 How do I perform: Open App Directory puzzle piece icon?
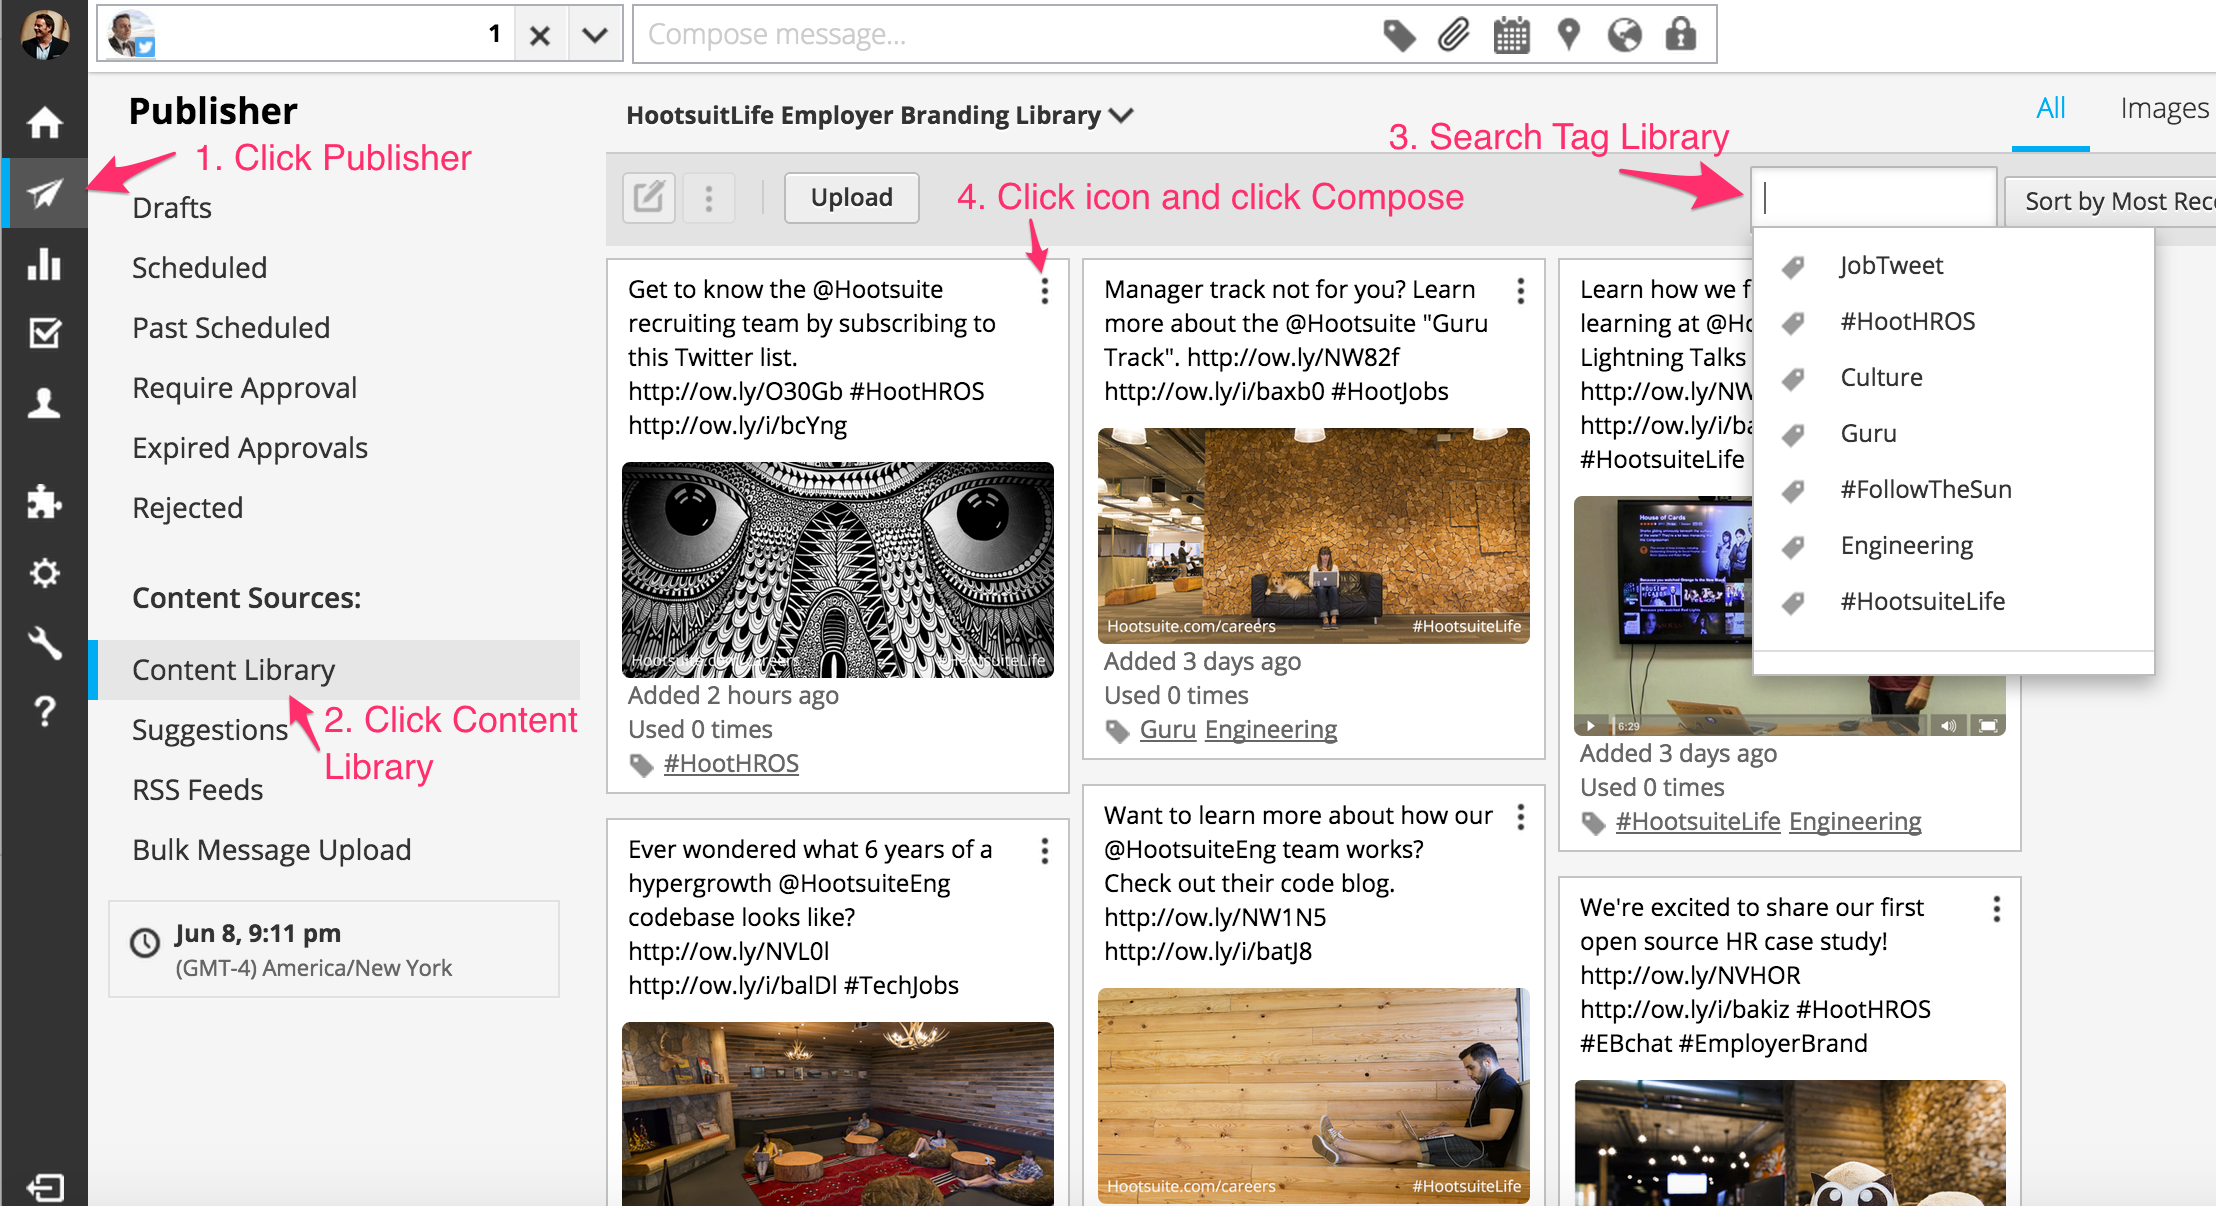44,502
